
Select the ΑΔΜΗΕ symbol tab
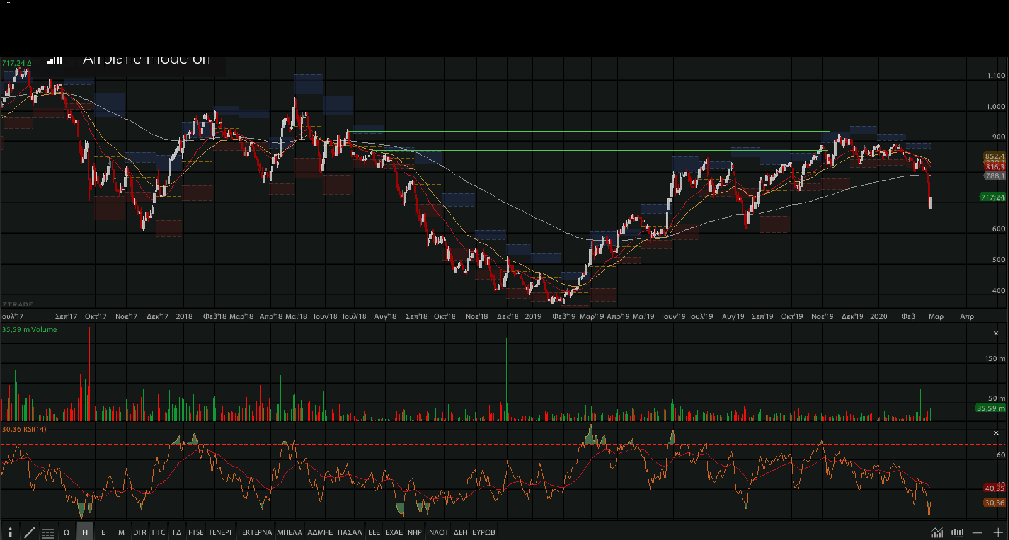[x=321, y=532]
